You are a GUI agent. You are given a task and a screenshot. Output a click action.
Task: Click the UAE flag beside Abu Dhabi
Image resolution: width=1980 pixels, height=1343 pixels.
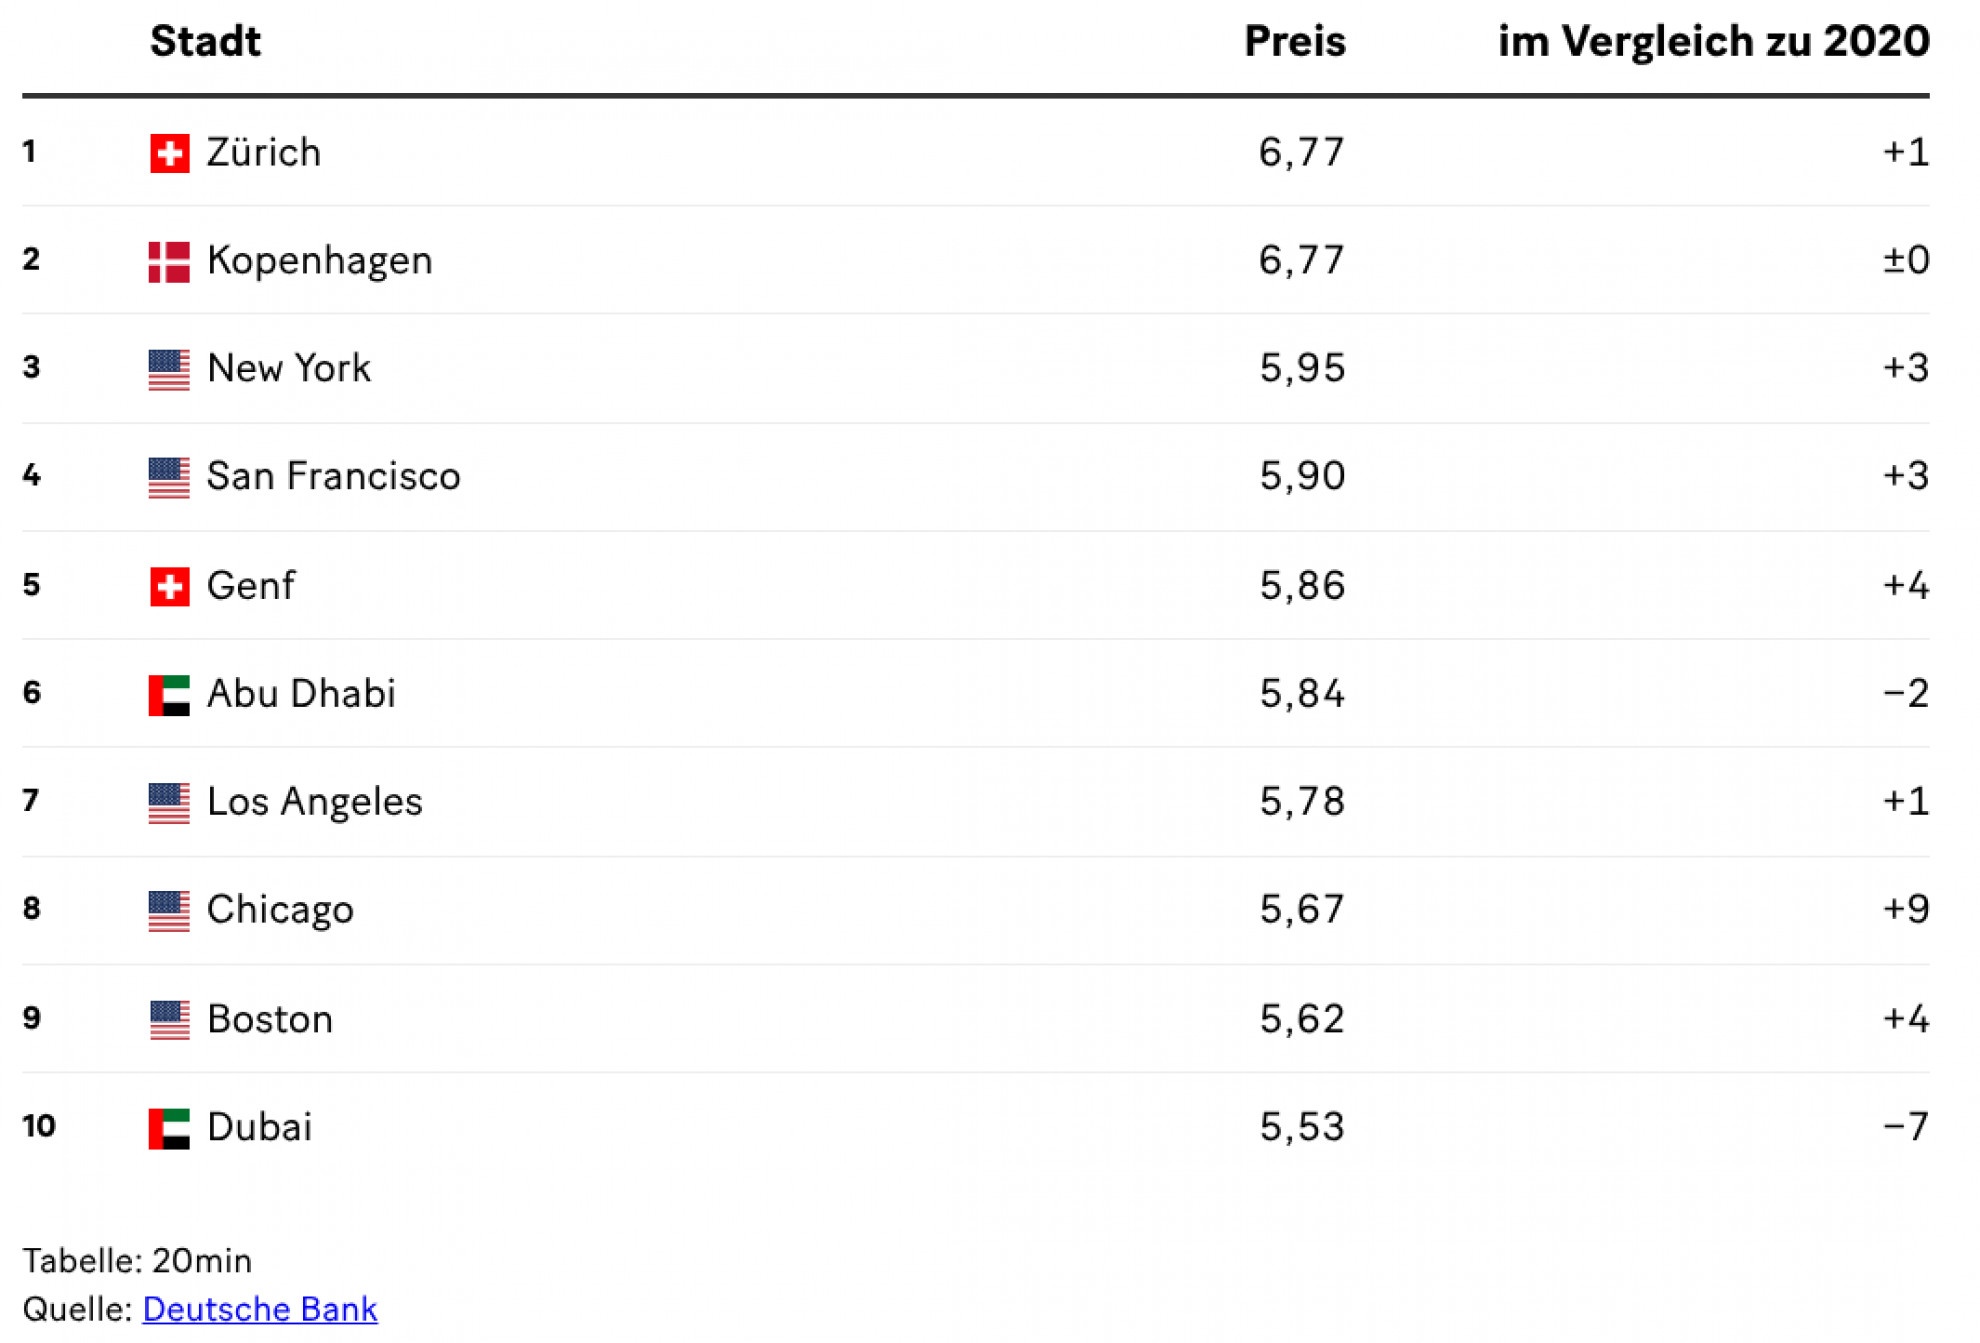169,695
